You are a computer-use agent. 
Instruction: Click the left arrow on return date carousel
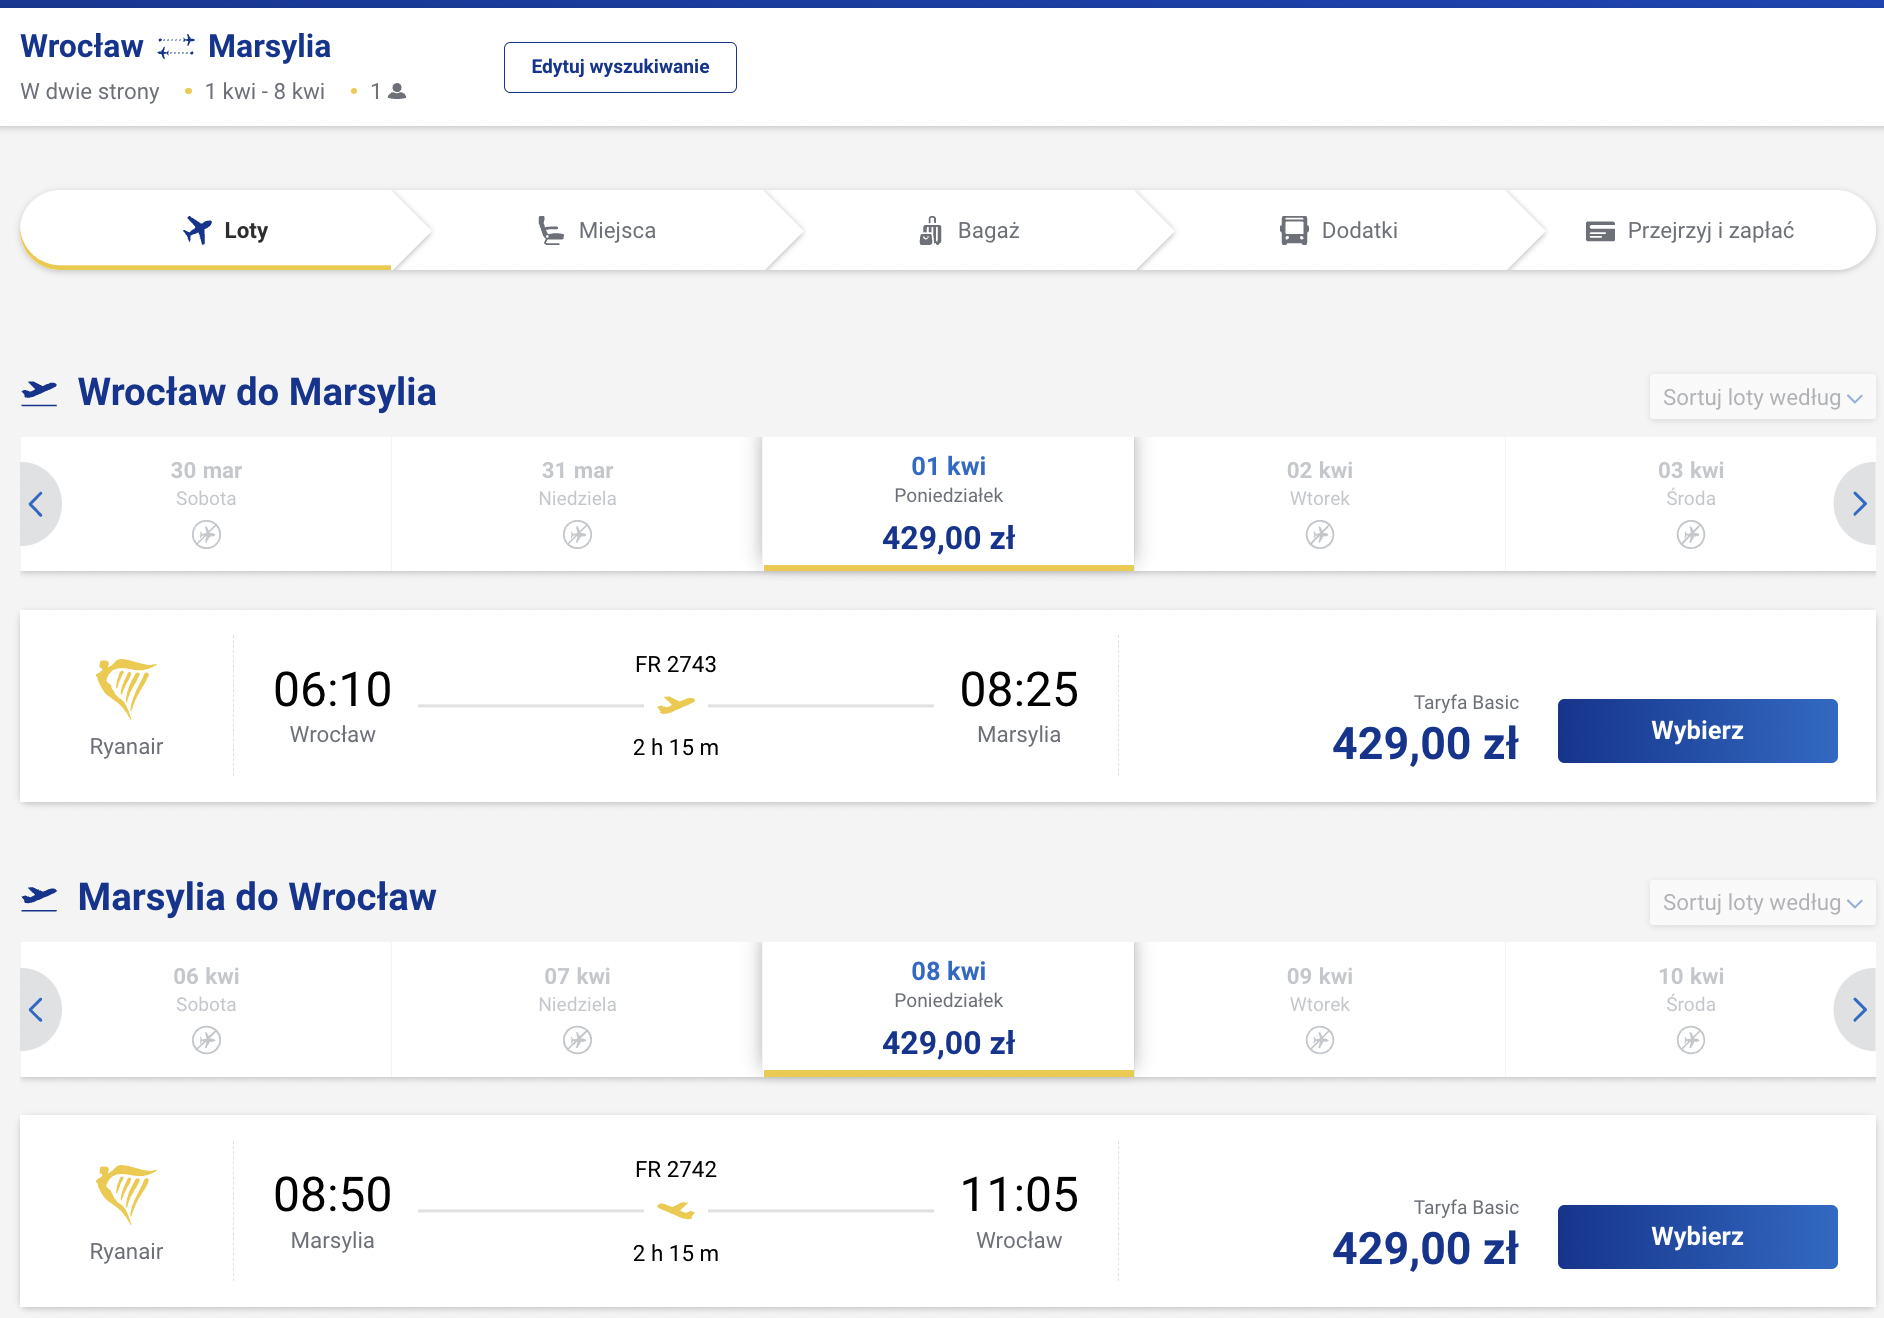pos(37,1010)
